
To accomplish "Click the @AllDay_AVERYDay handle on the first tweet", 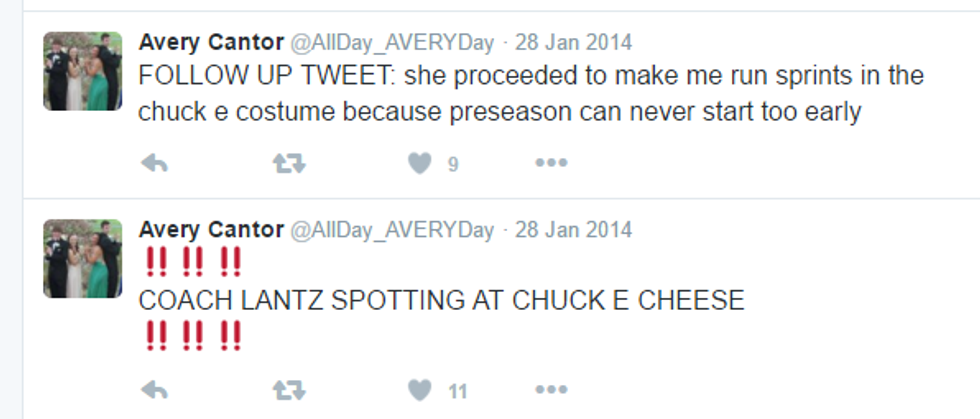I will coord(392,43).
